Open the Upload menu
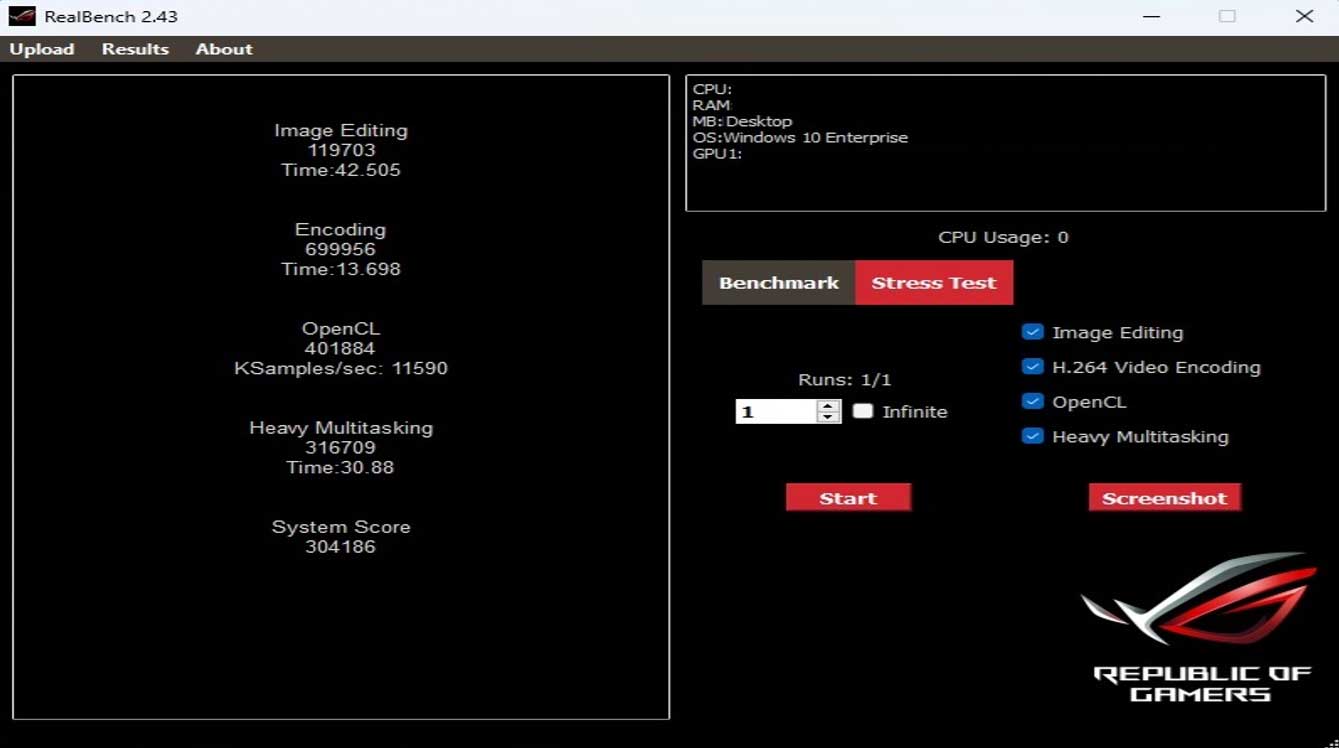 [x=42, y=49]
